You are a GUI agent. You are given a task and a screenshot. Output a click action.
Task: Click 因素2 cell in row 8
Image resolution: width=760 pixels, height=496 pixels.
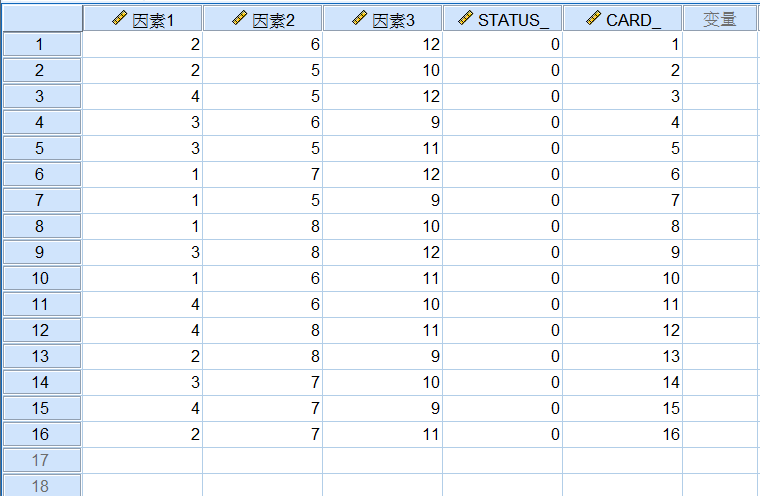tap(263, 226)
